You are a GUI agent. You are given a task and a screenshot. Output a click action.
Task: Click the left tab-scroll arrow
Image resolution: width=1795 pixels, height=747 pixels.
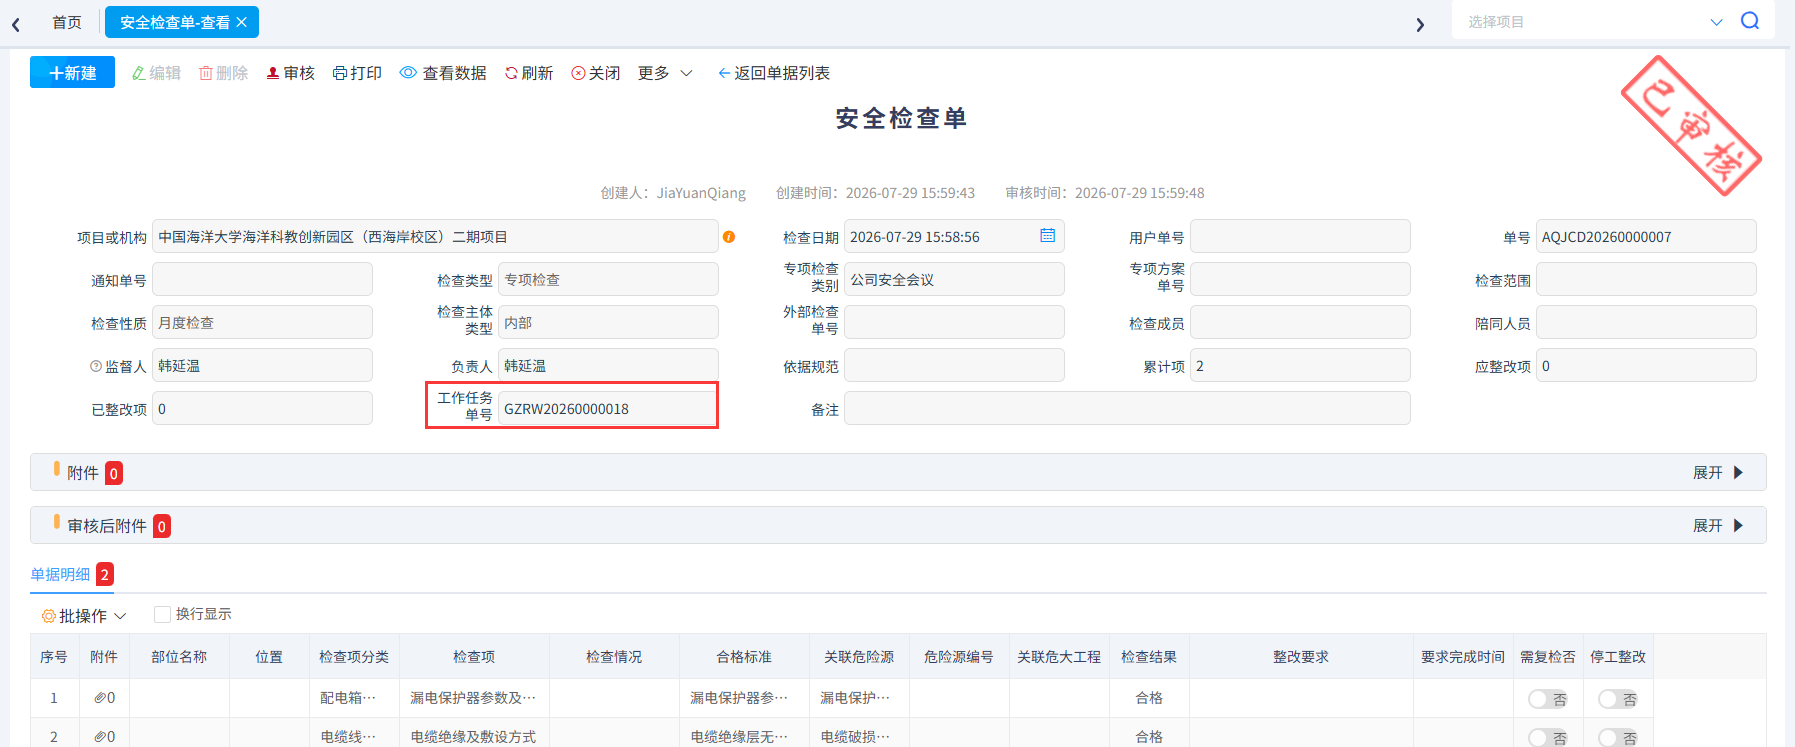[16, 24]
